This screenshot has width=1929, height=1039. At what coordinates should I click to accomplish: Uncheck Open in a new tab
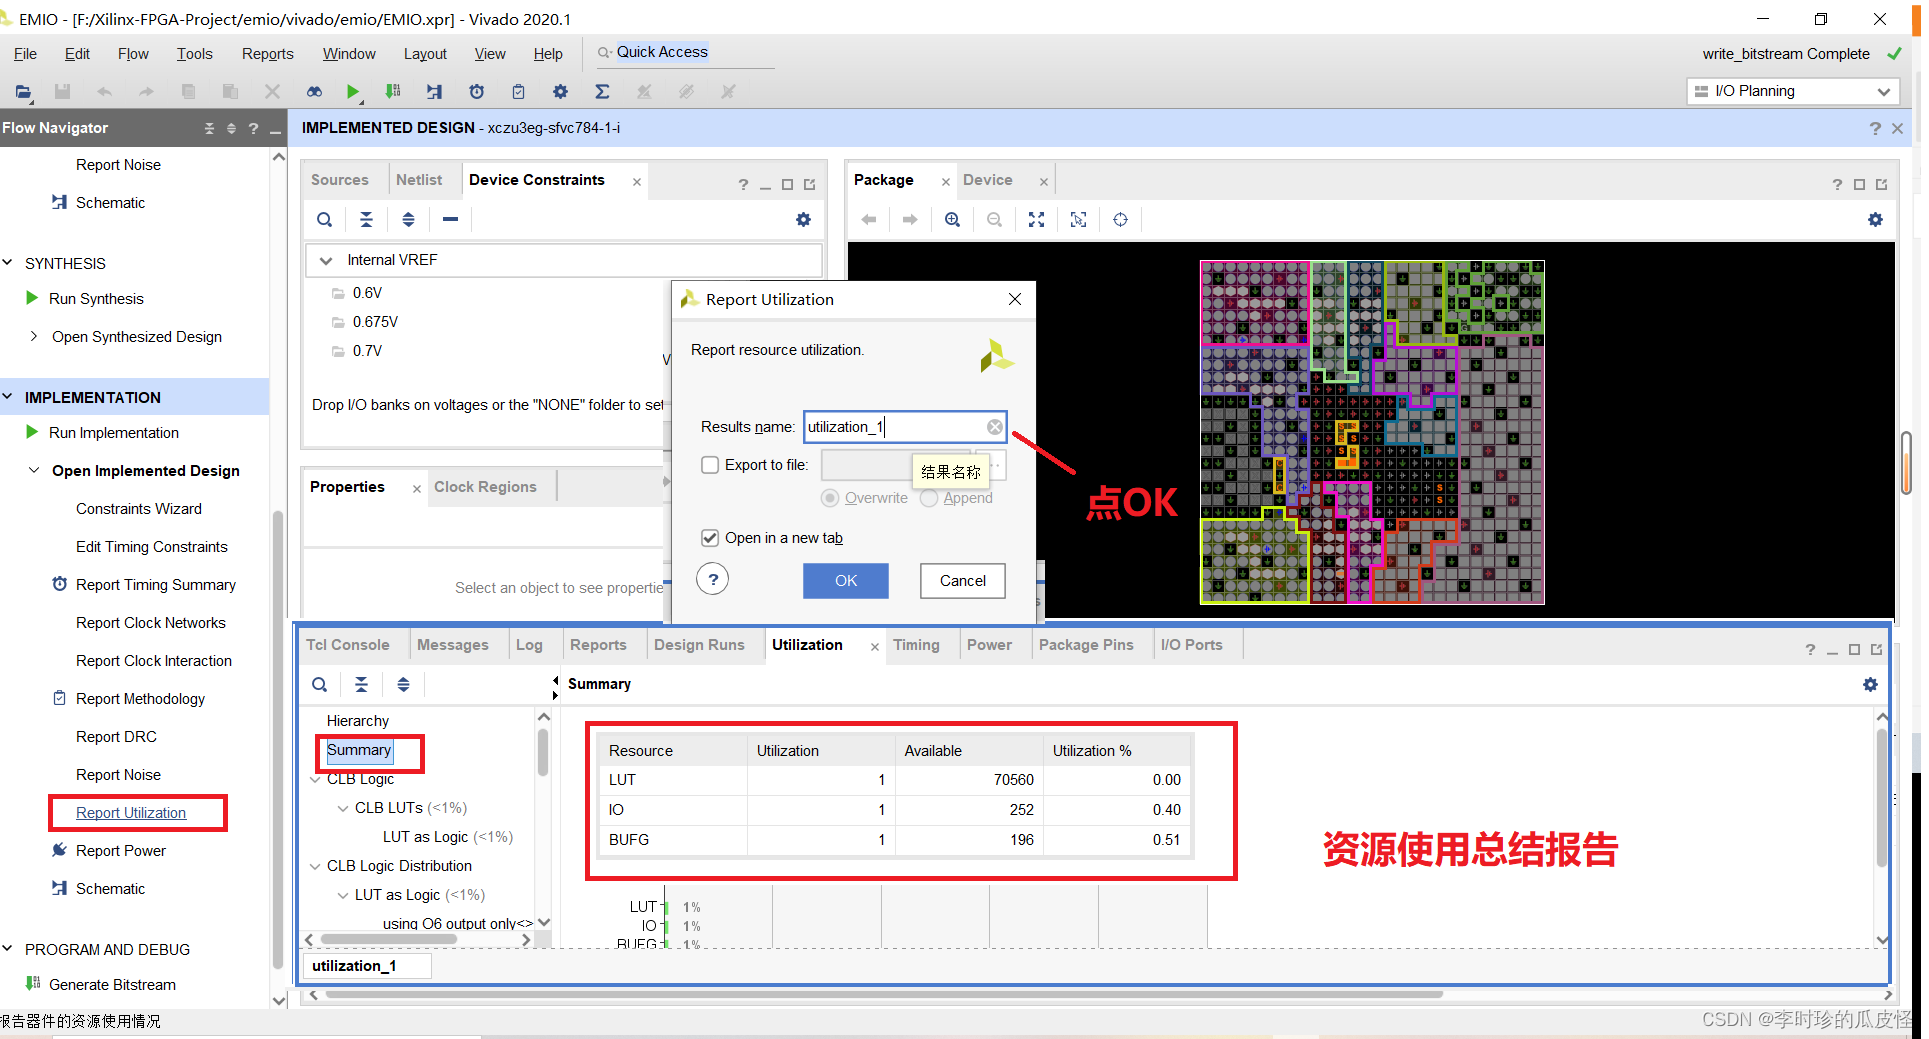pos(710,538)
